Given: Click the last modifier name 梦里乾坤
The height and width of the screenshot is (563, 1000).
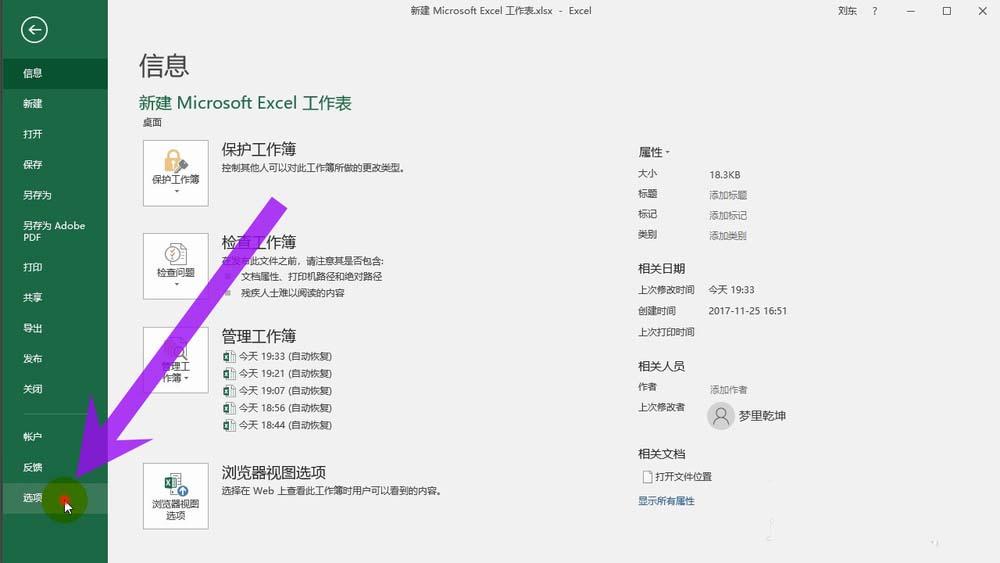Looking at the screenshot, I should (x=762, y=416).
